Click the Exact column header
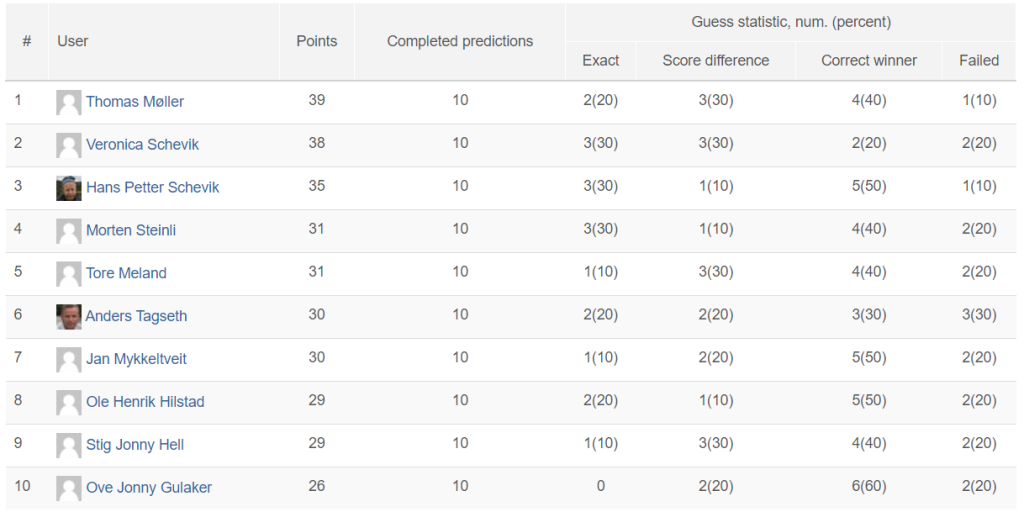Screen dimensions: 1024x512 coord(601,61)
